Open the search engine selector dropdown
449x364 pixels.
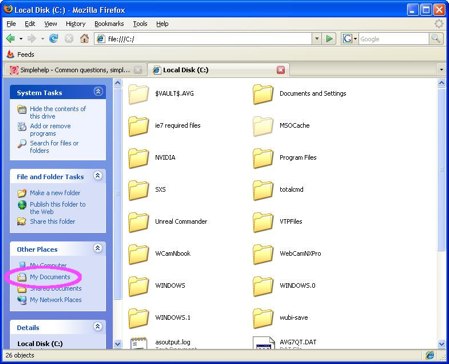(355, 39)
